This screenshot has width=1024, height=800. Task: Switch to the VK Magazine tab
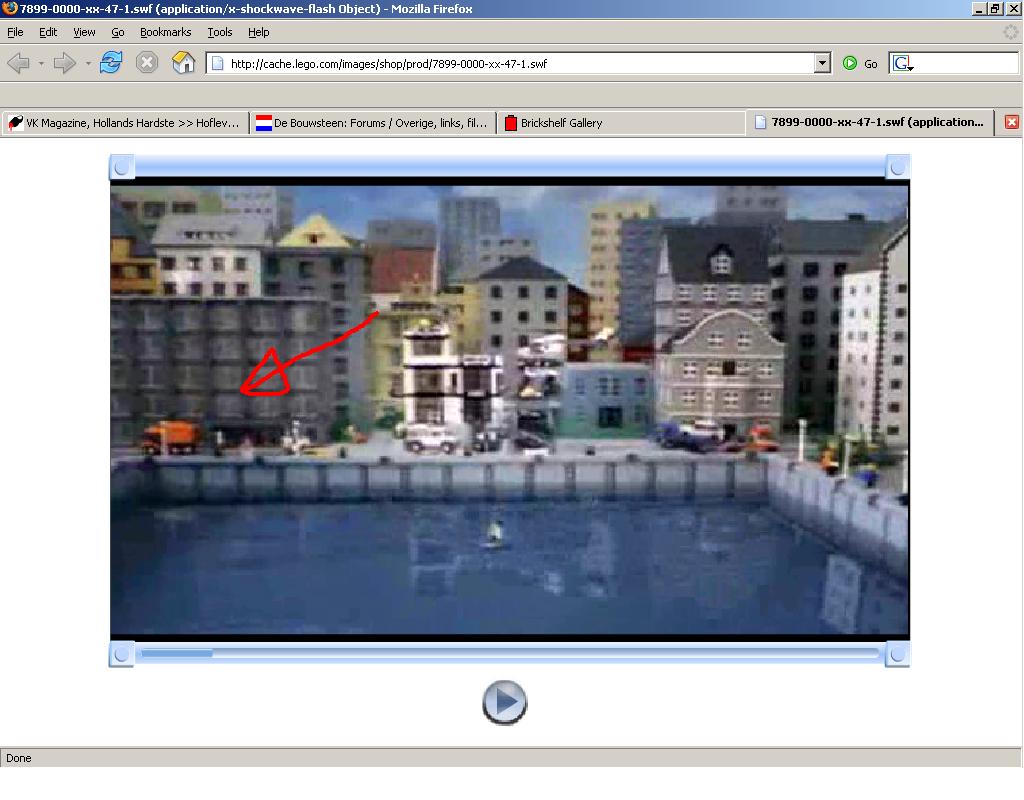click(124, 123)
